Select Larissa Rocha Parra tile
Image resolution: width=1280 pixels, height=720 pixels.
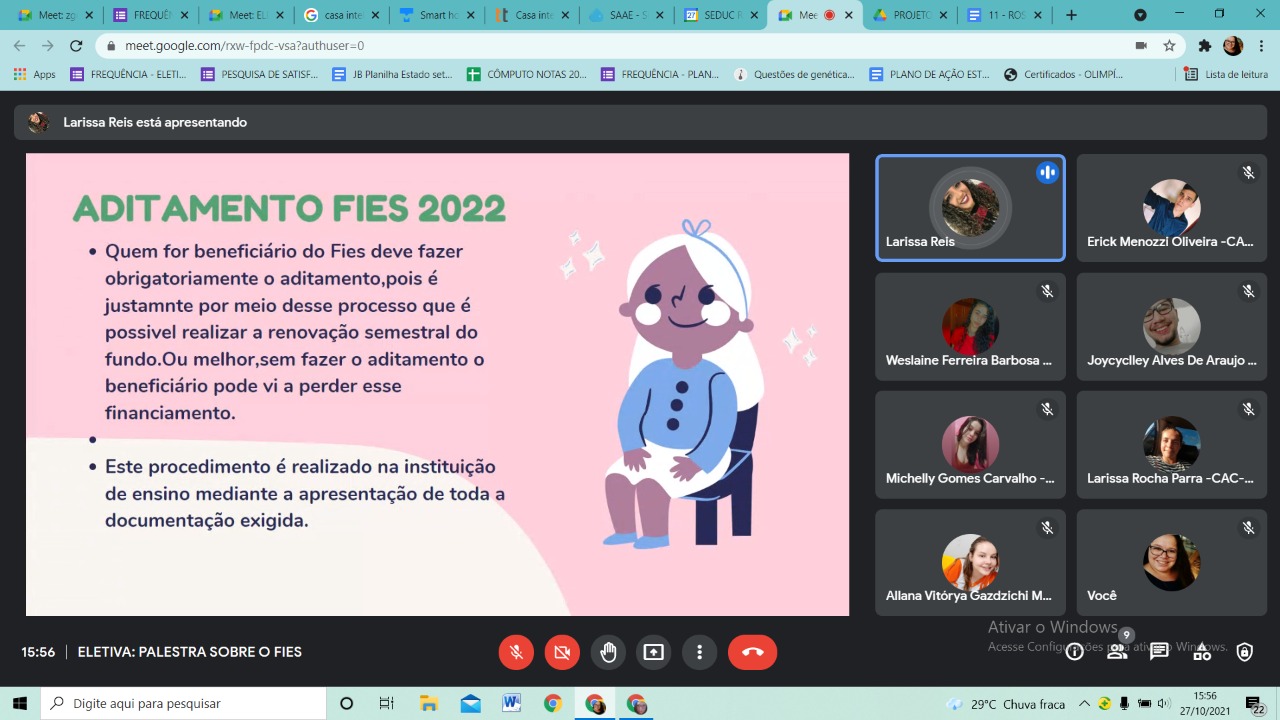click(1171, 445)
